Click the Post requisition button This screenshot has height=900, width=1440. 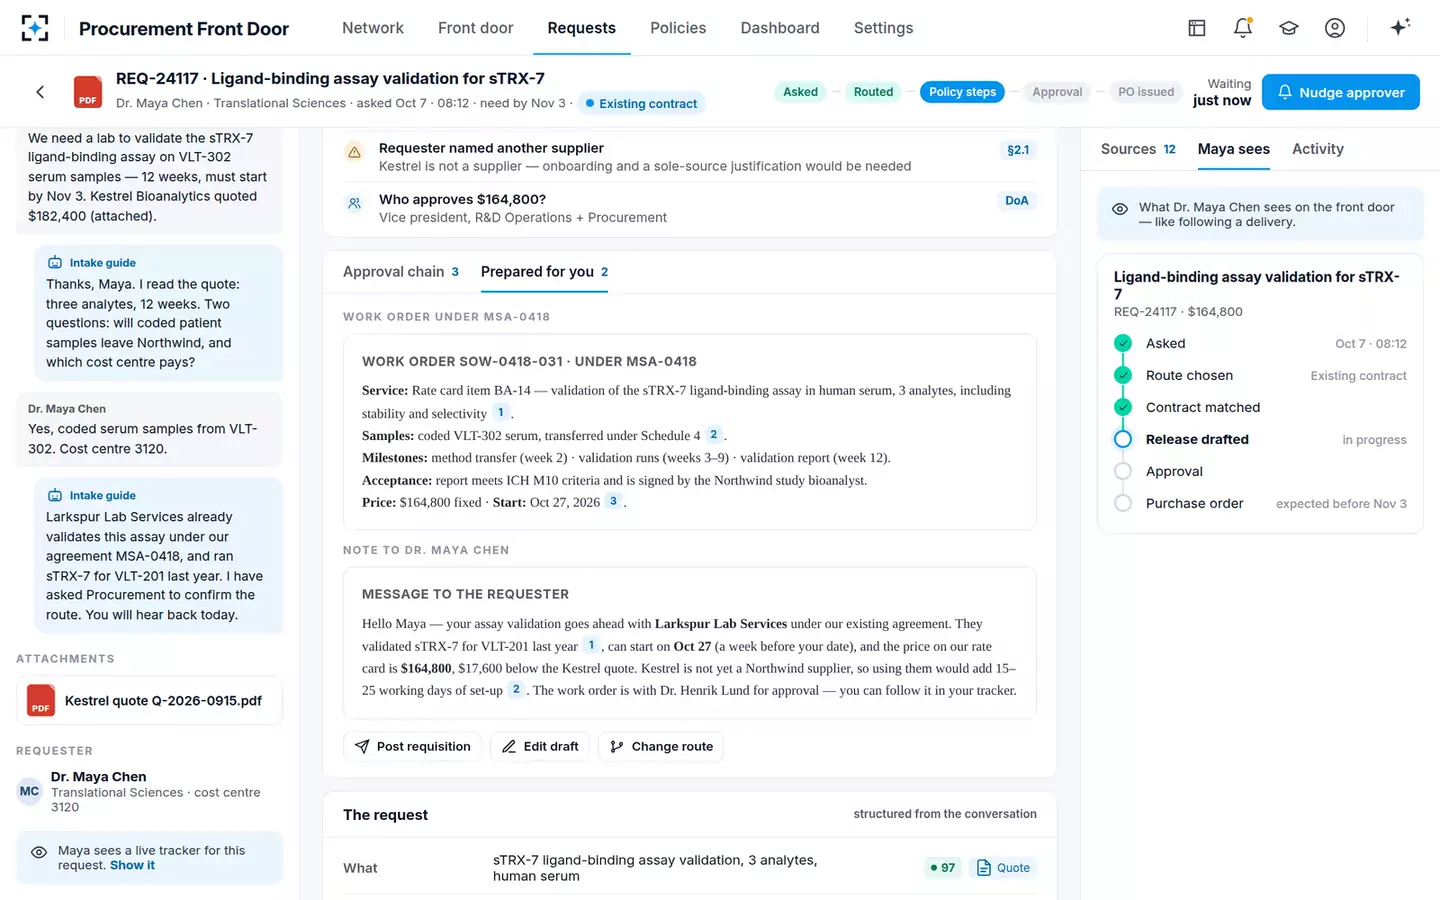[413, 747]
